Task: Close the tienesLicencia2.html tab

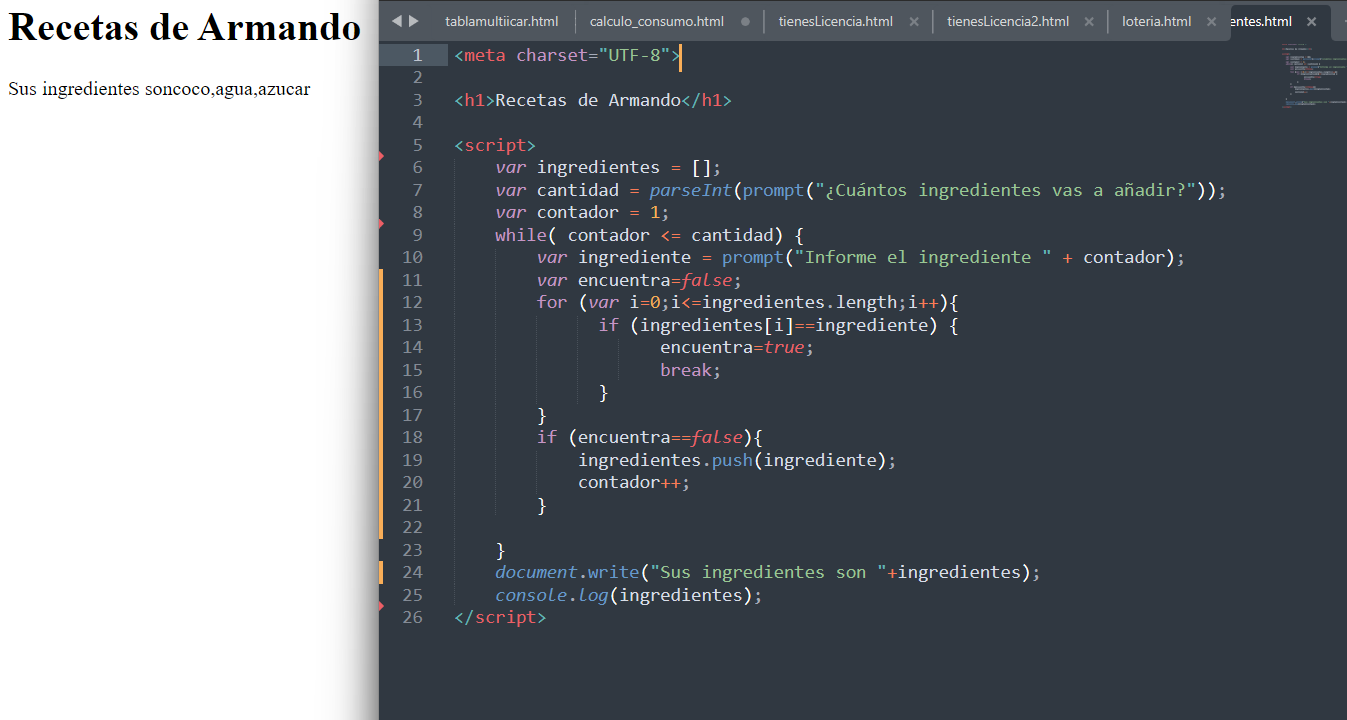Action: point(1089,21)
